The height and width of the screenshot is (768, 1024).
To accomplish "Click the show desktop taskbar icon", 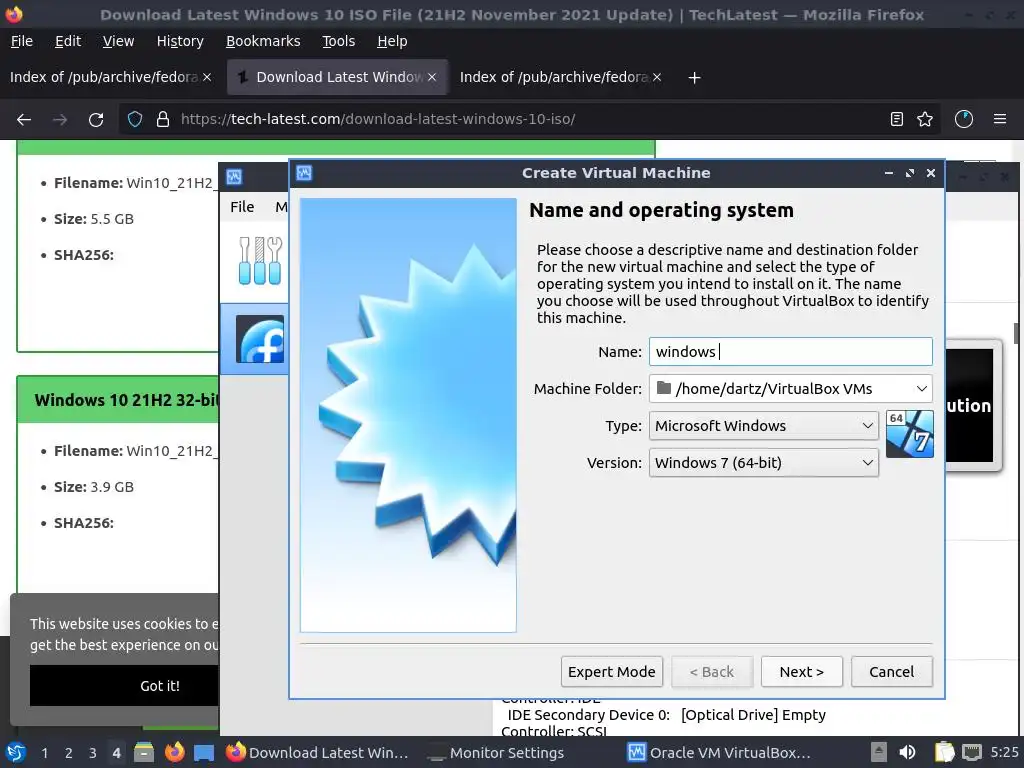I will (x=204, y=753).
